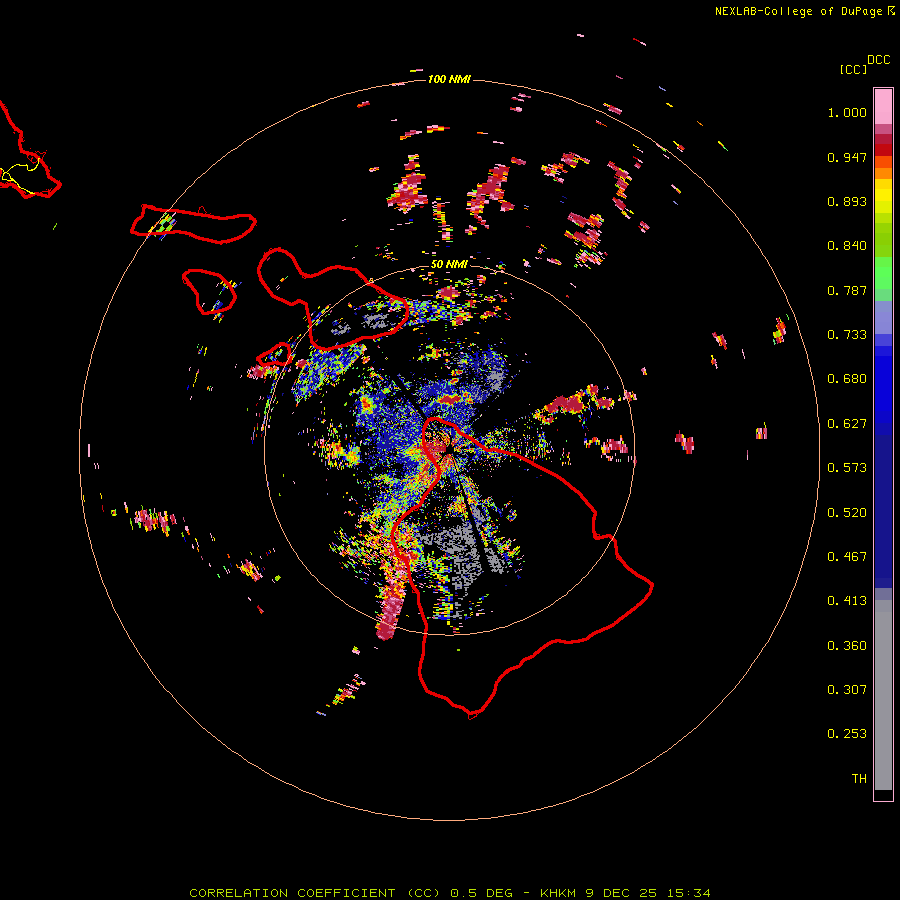Click the 100 NMI range ring label

point(449,79)
